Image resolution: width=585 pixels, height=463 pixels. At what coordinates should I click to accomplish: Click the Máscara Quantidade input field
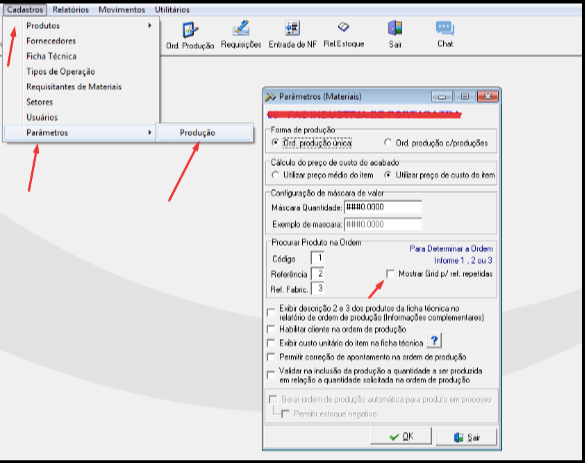(383, 207)
